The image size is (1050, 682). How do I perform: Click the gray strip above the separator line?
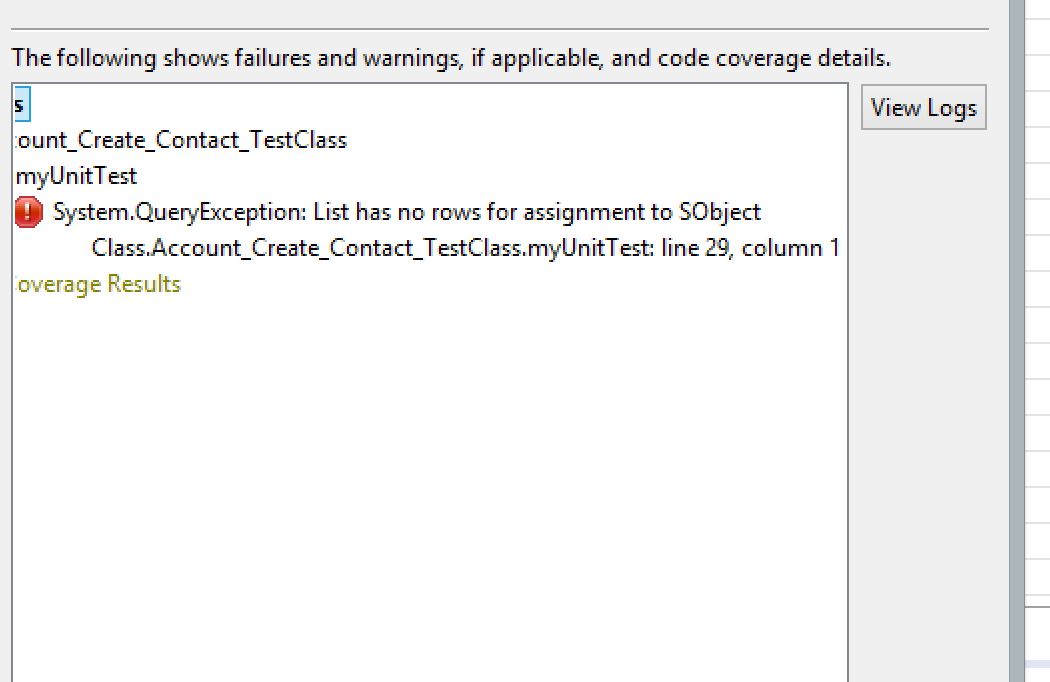(x=500, y=14)
